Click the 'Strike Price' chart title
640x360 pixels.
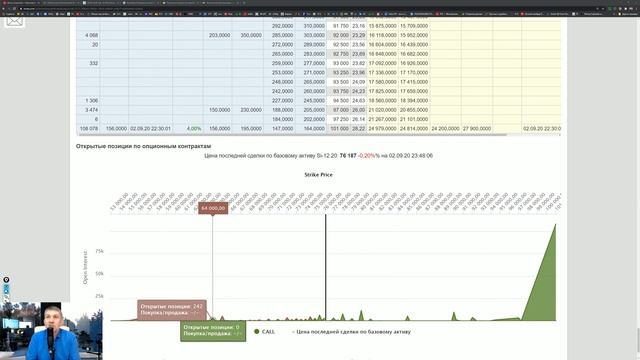pos(318,174)
